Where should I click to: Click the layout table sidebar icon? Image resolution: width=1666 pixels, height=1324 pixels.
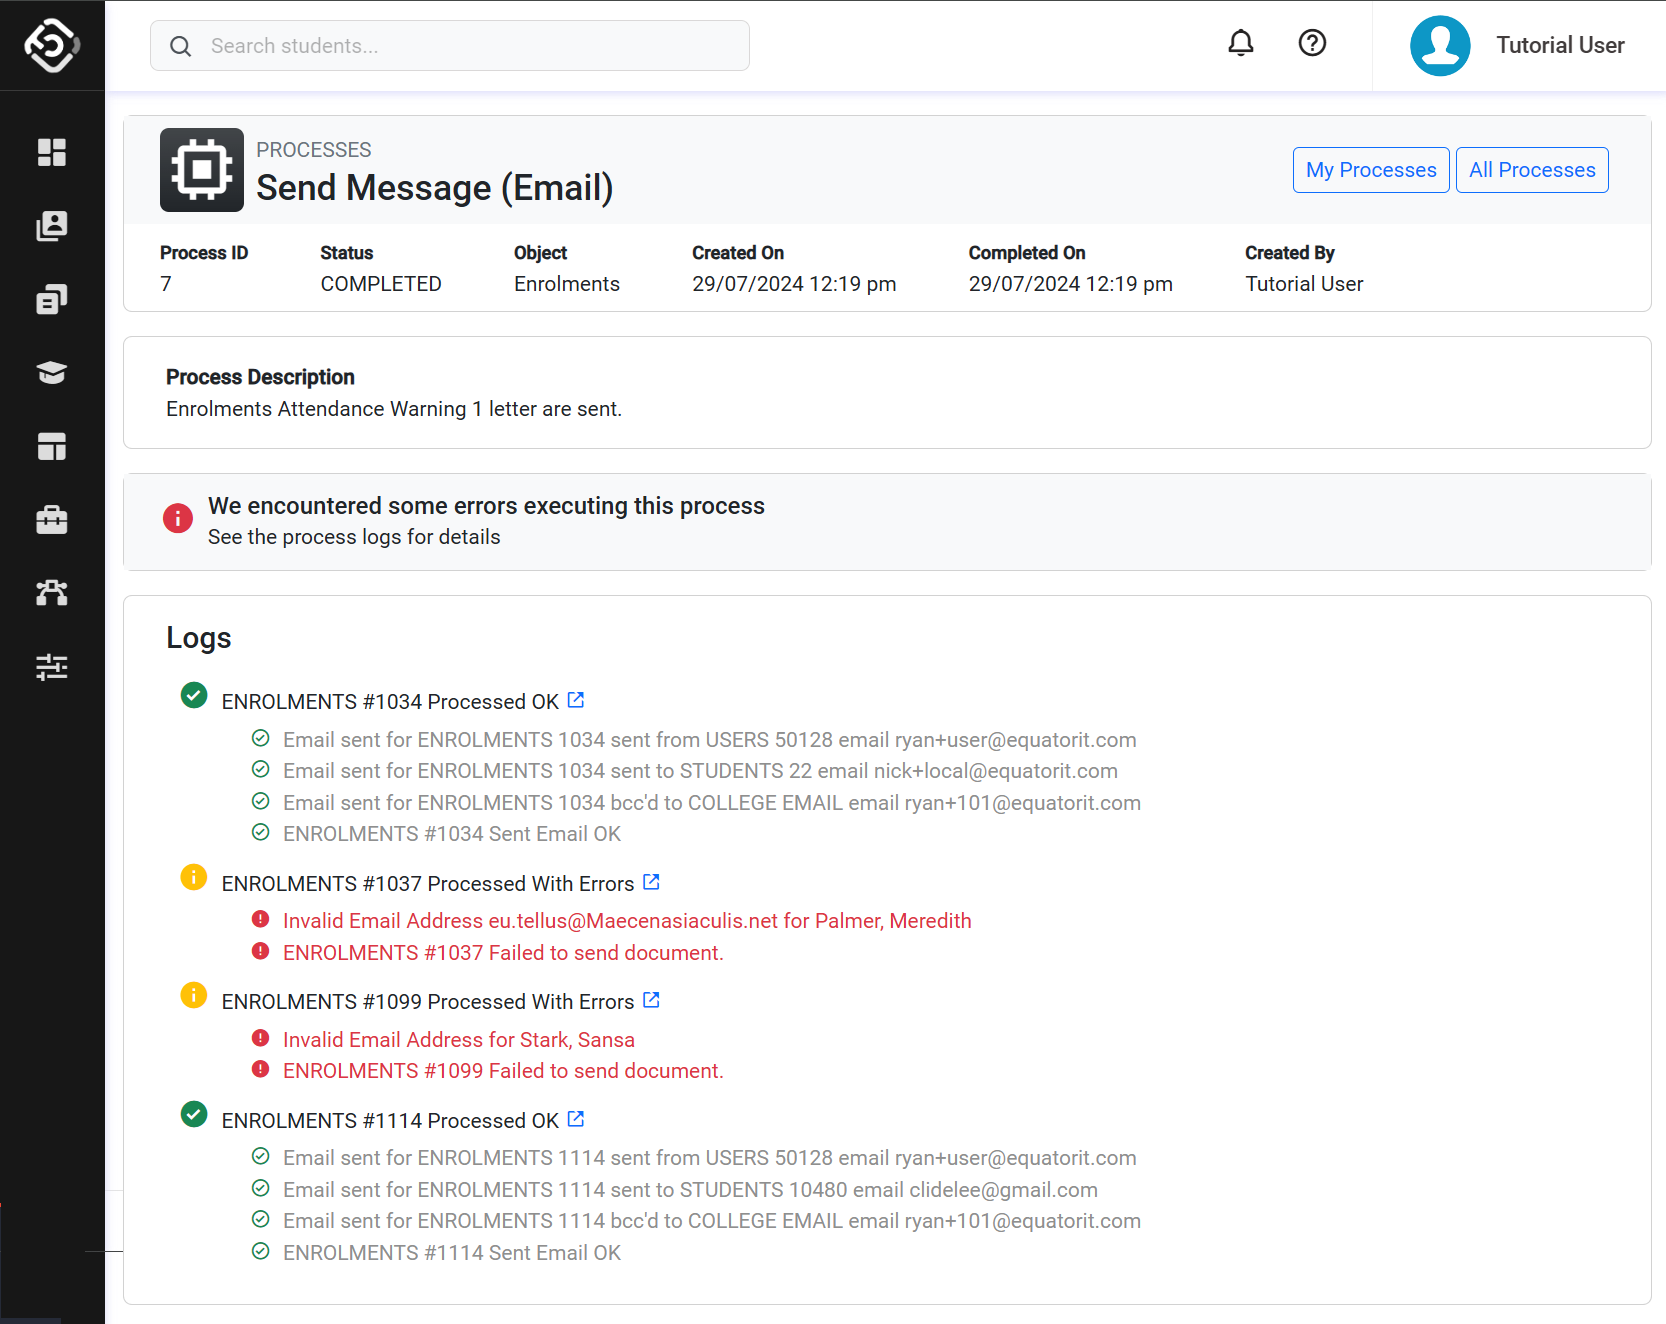click(x=52, y=447)
